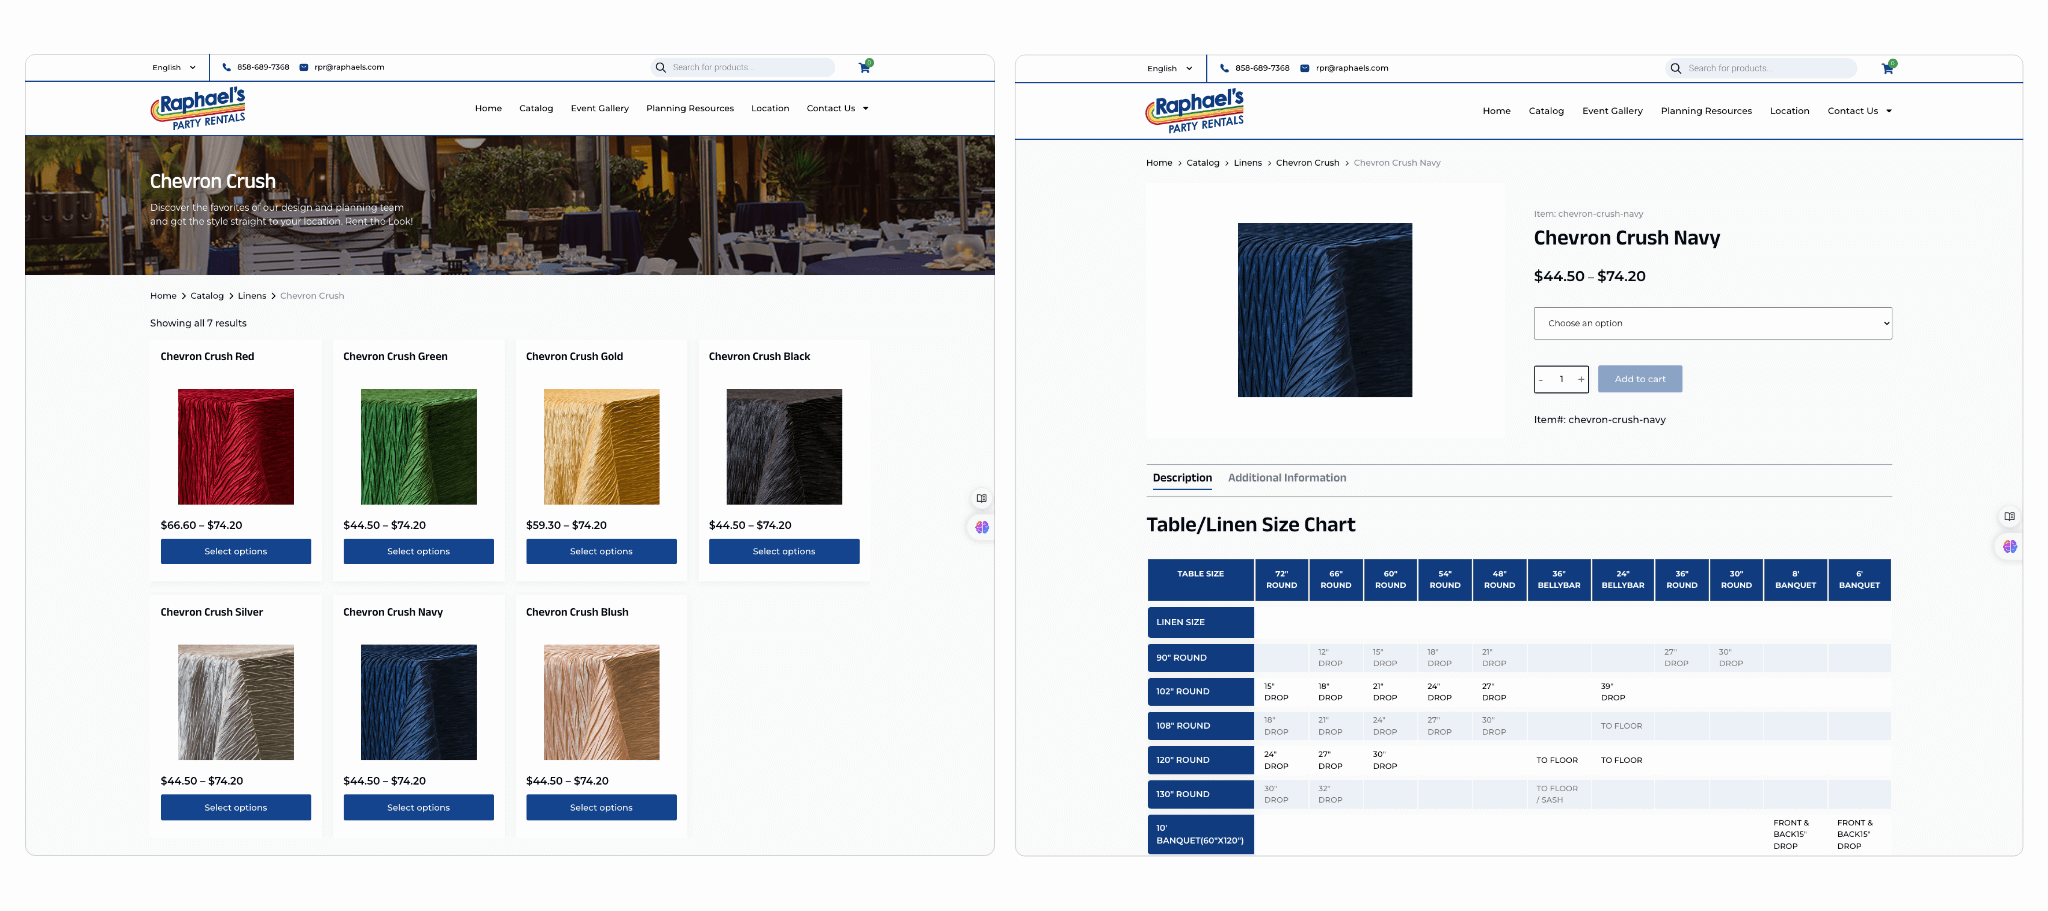Click Select options under Chevron Crush Red
The image size is (2048, 911).
pyautogui.click(x=236, y=551)
